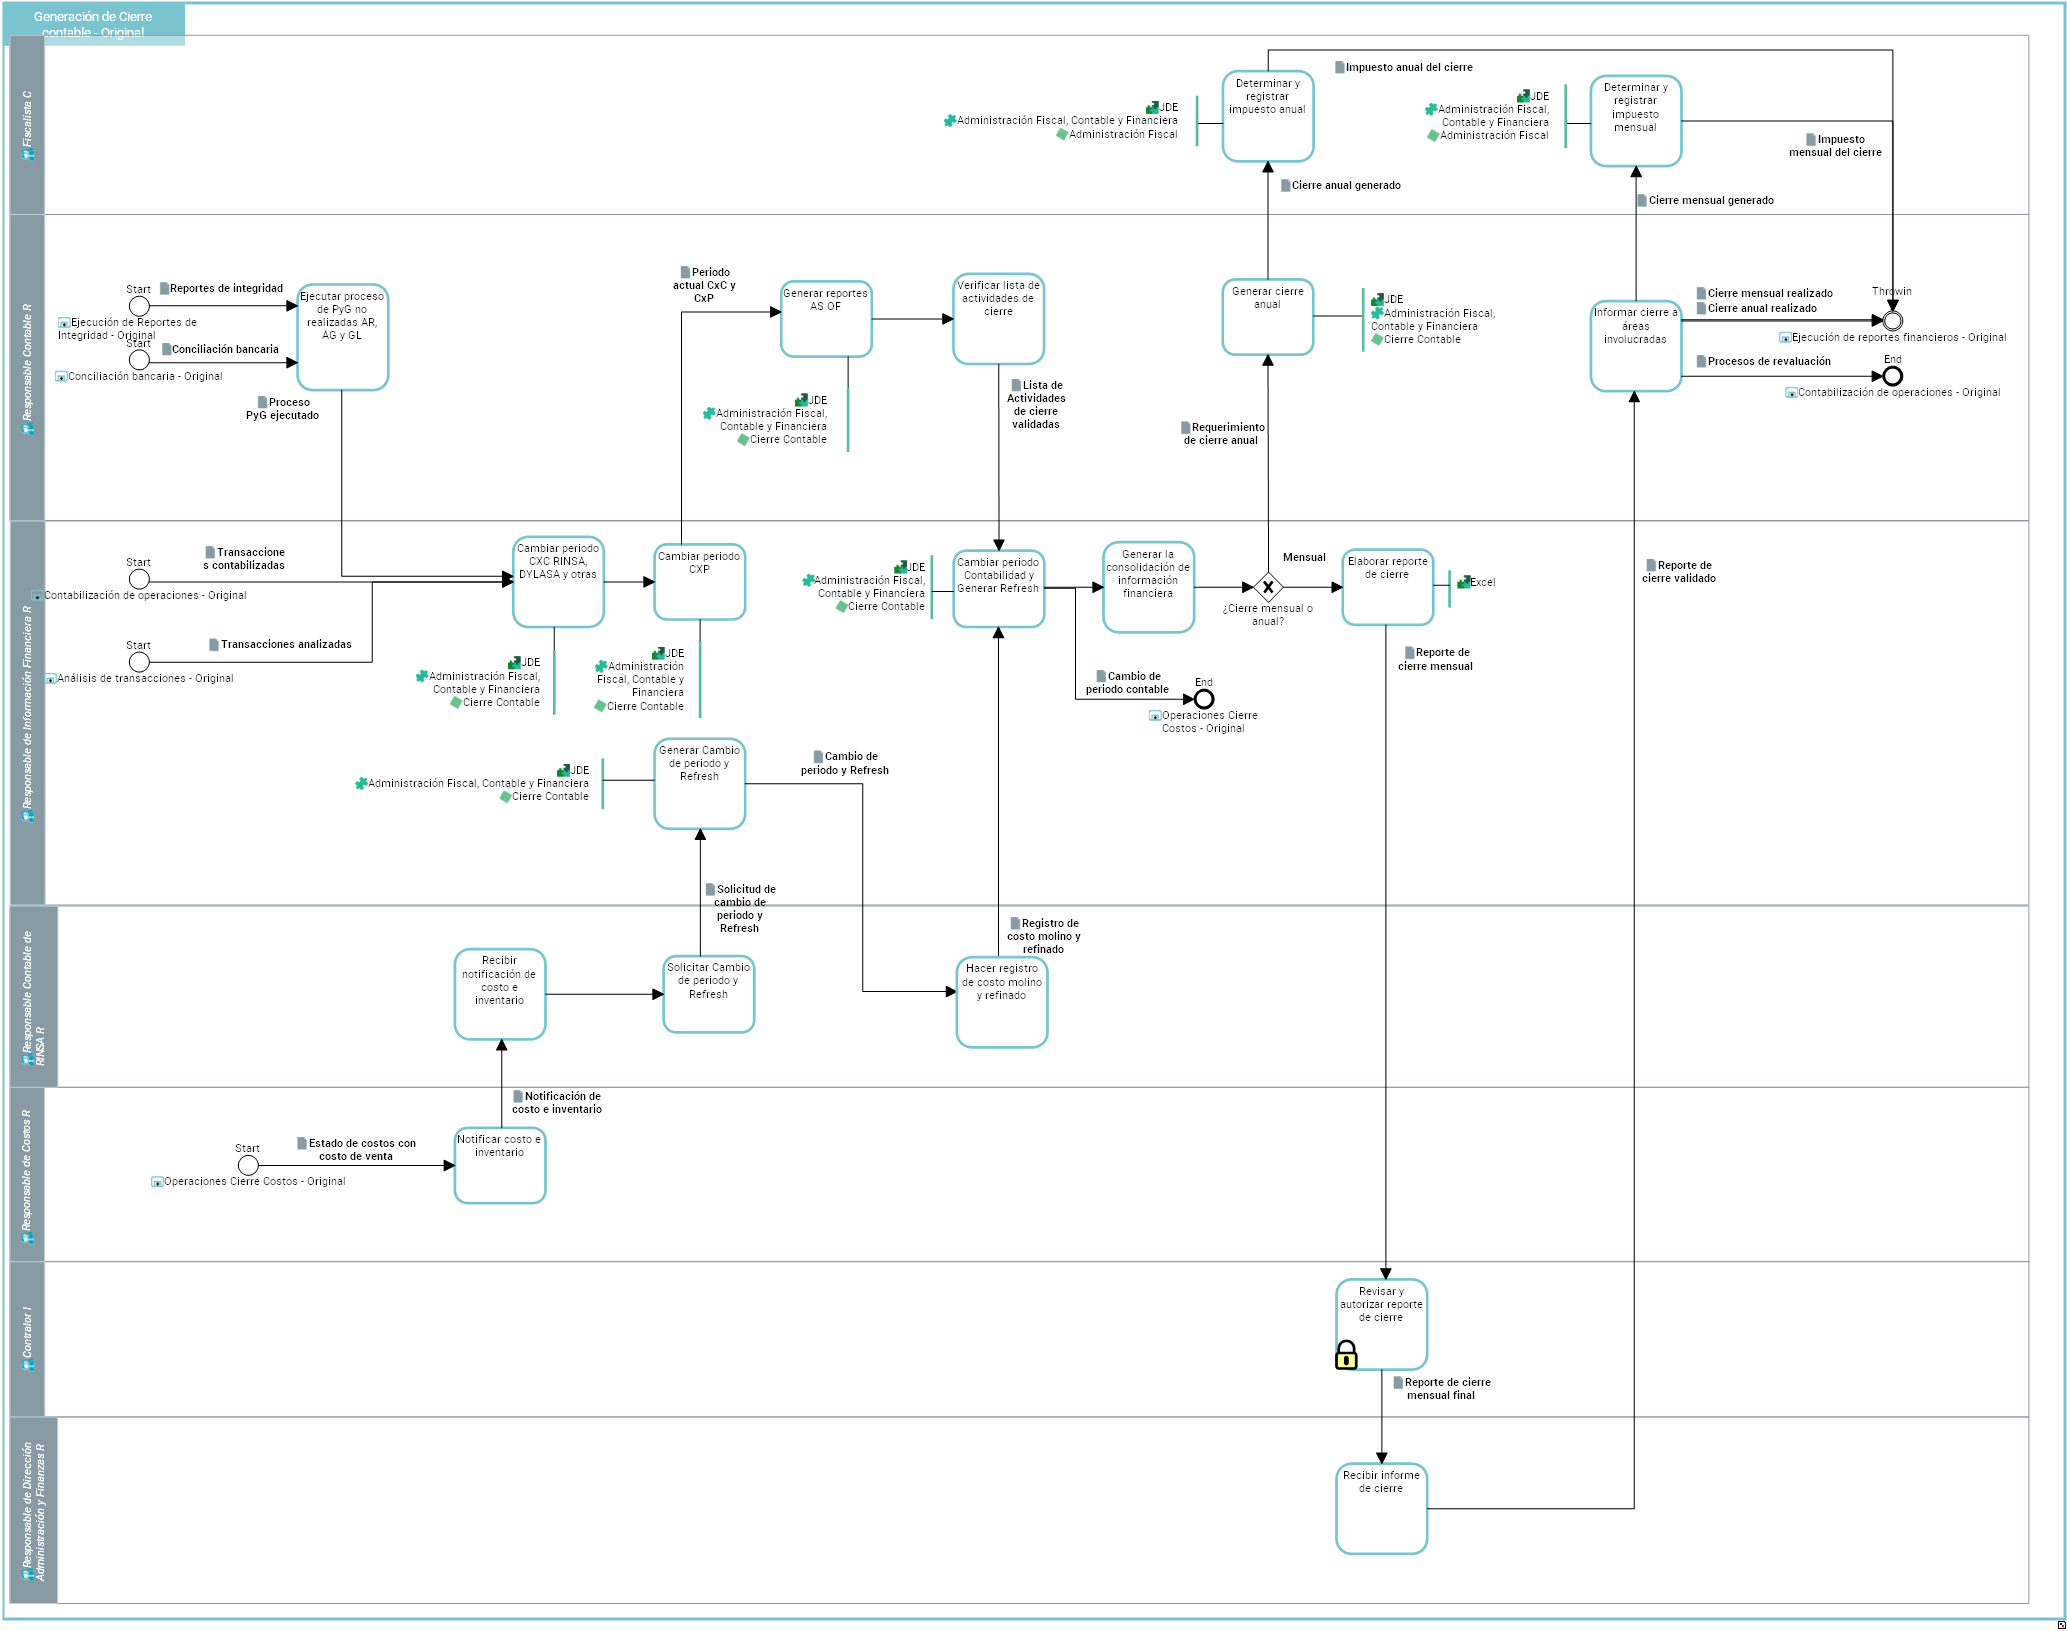Click JDE icon next to Determinar impuesto mensual
Viewport: 2067px width, 1631px height.
(x=1523, y=96)
